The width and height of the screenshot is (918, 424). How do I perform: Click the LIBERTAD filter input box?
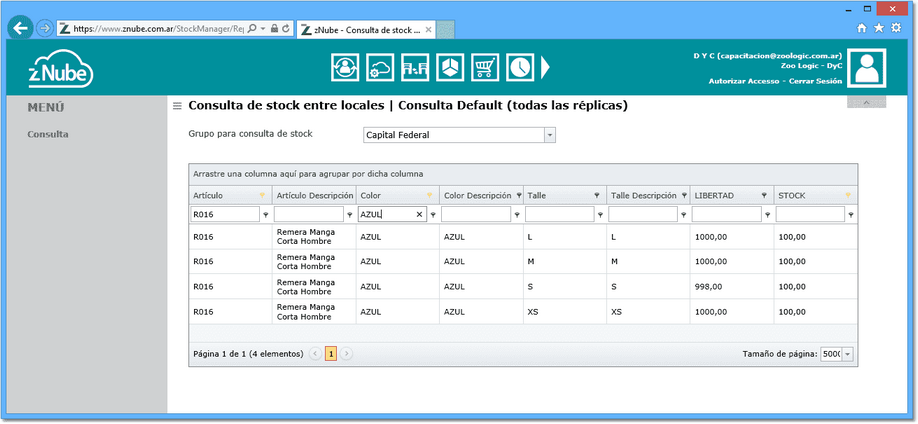[x=727, y=214]
